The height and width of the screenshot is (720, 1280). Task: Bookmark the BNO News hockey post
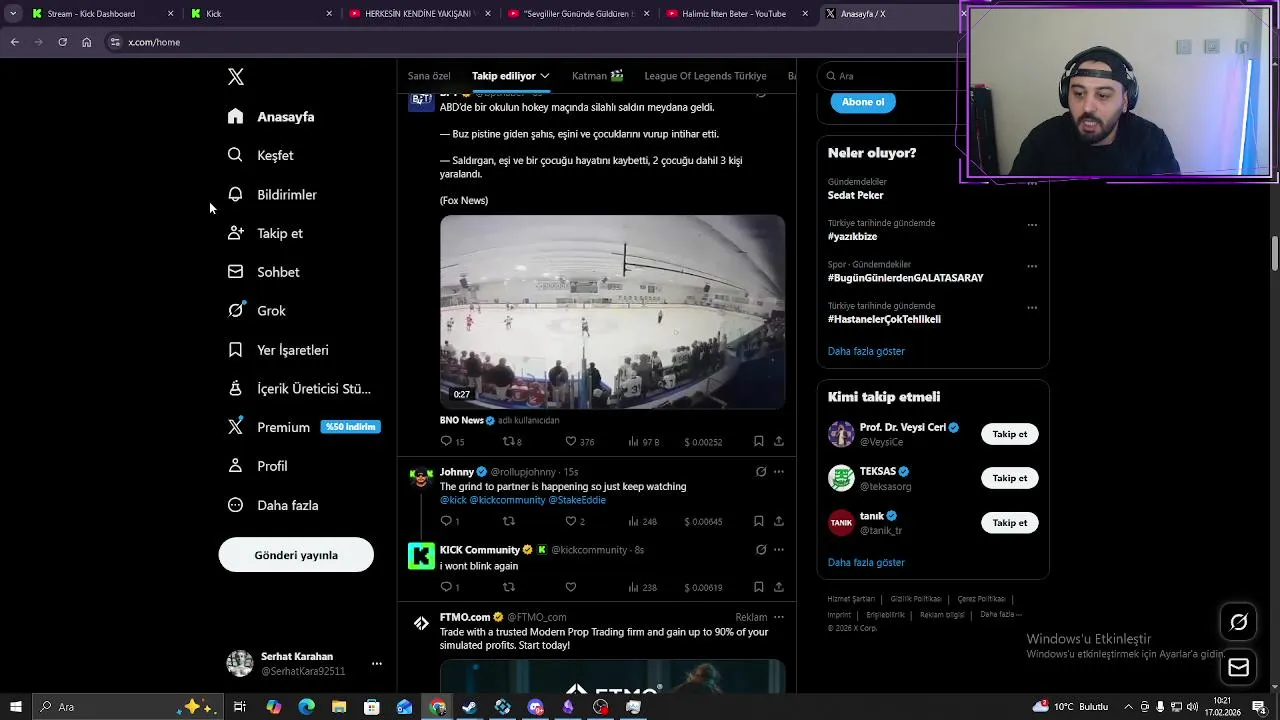point(759,441)
